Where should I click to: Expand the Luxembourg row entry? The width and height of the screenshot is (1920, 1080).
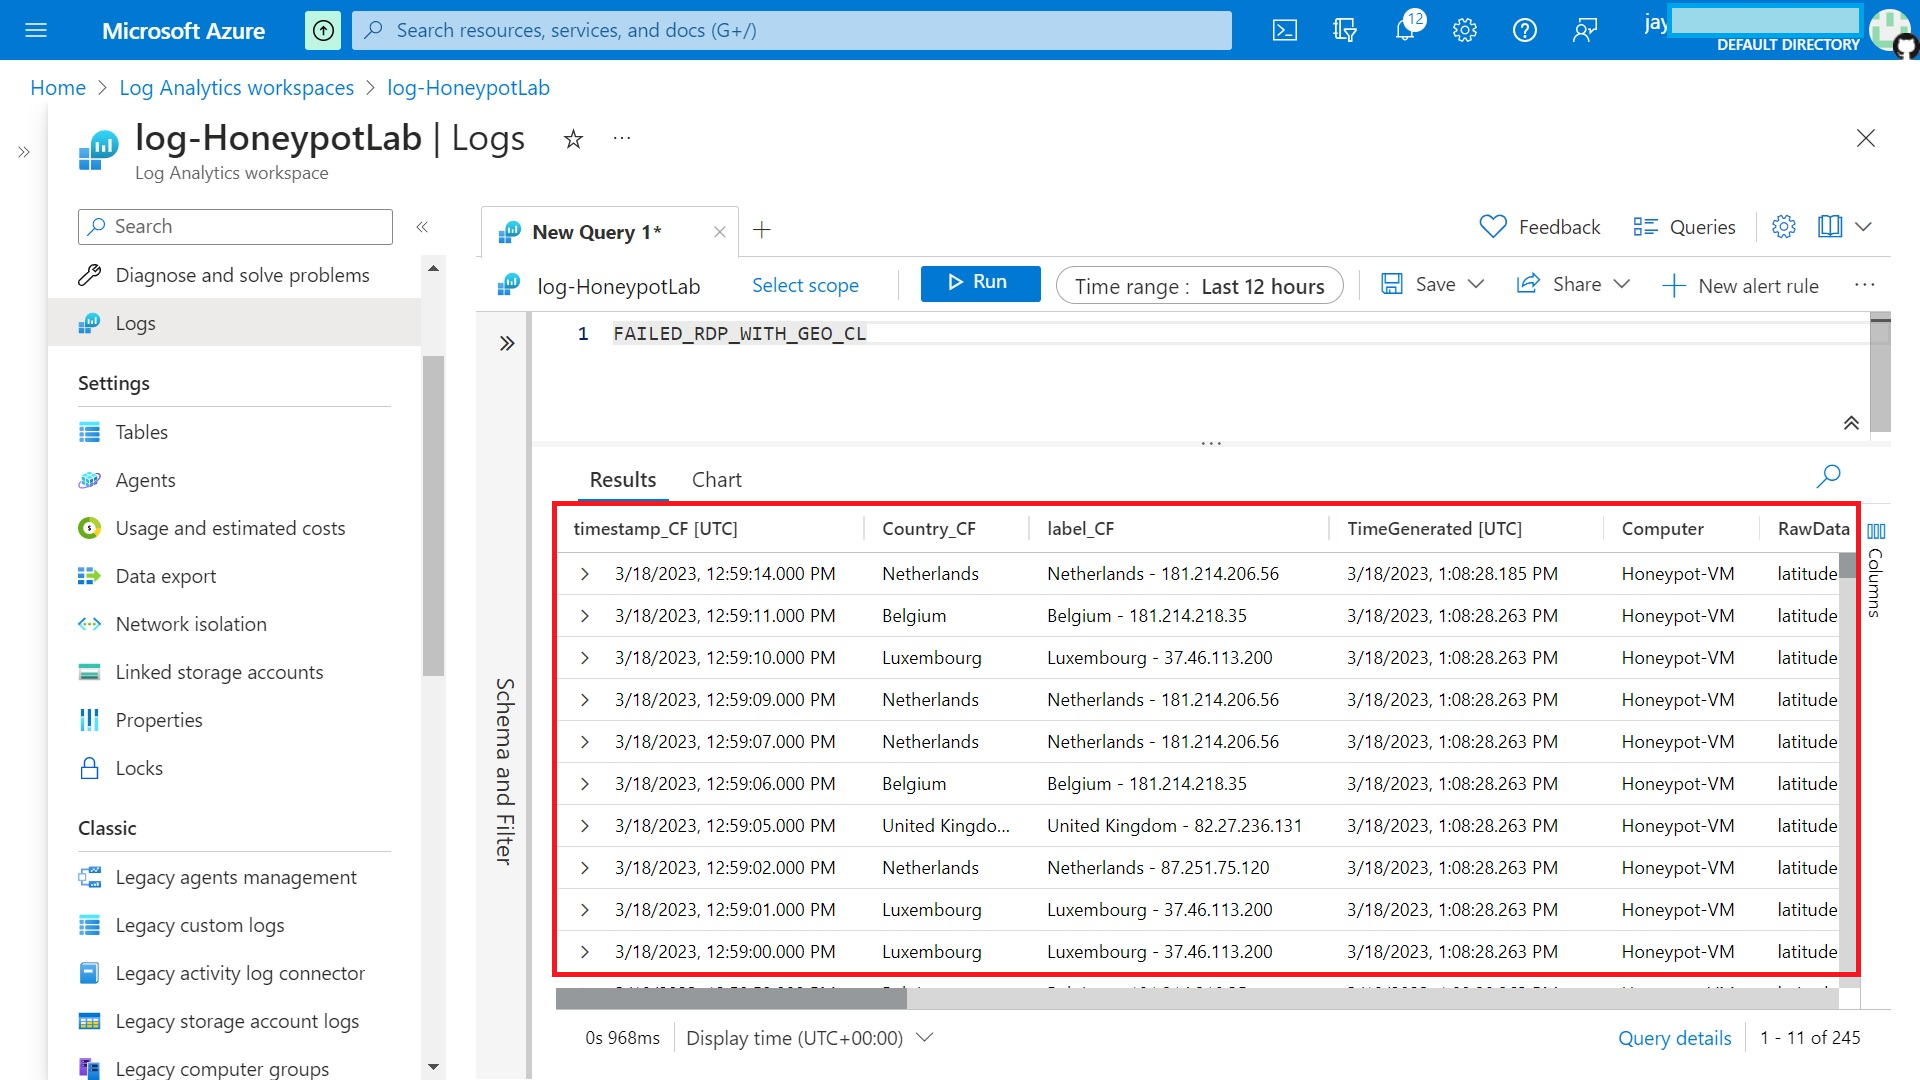(585, 657)
